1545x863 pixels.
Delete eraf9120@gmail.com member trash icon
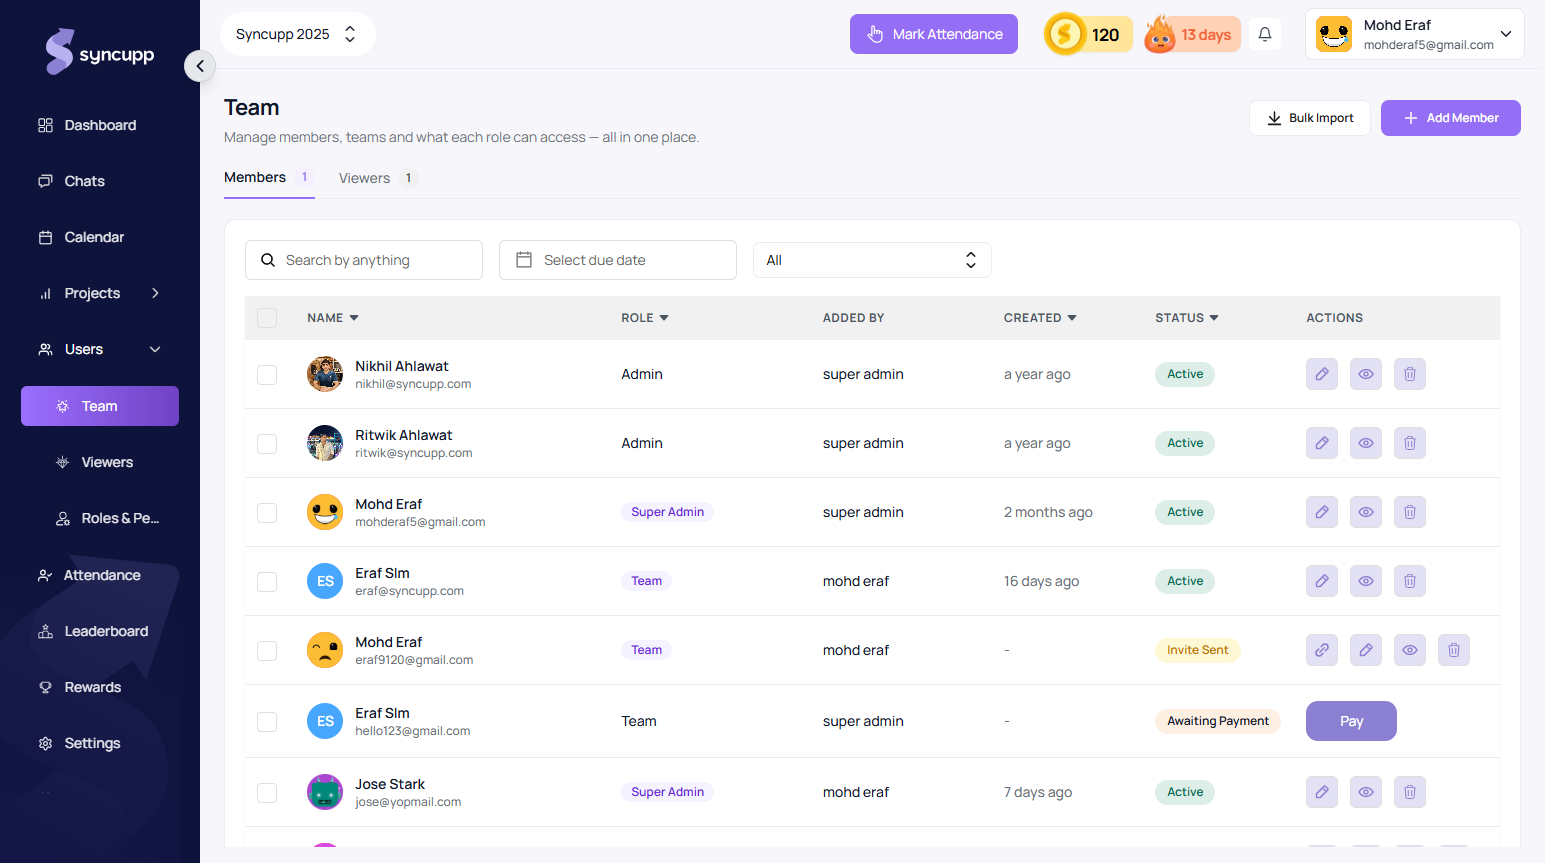pos(1454,650)
